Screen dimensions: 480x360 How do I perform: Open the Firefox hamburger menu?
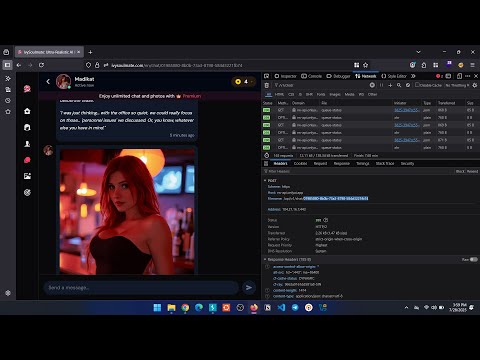472,65
